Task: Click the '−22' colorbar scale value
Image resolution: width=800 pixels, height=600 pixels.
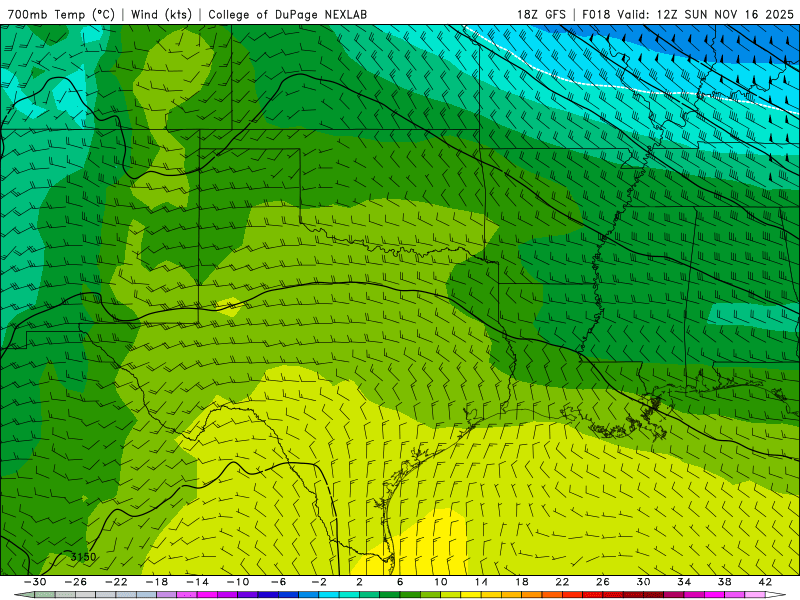Action: click(x=116, y=582)
